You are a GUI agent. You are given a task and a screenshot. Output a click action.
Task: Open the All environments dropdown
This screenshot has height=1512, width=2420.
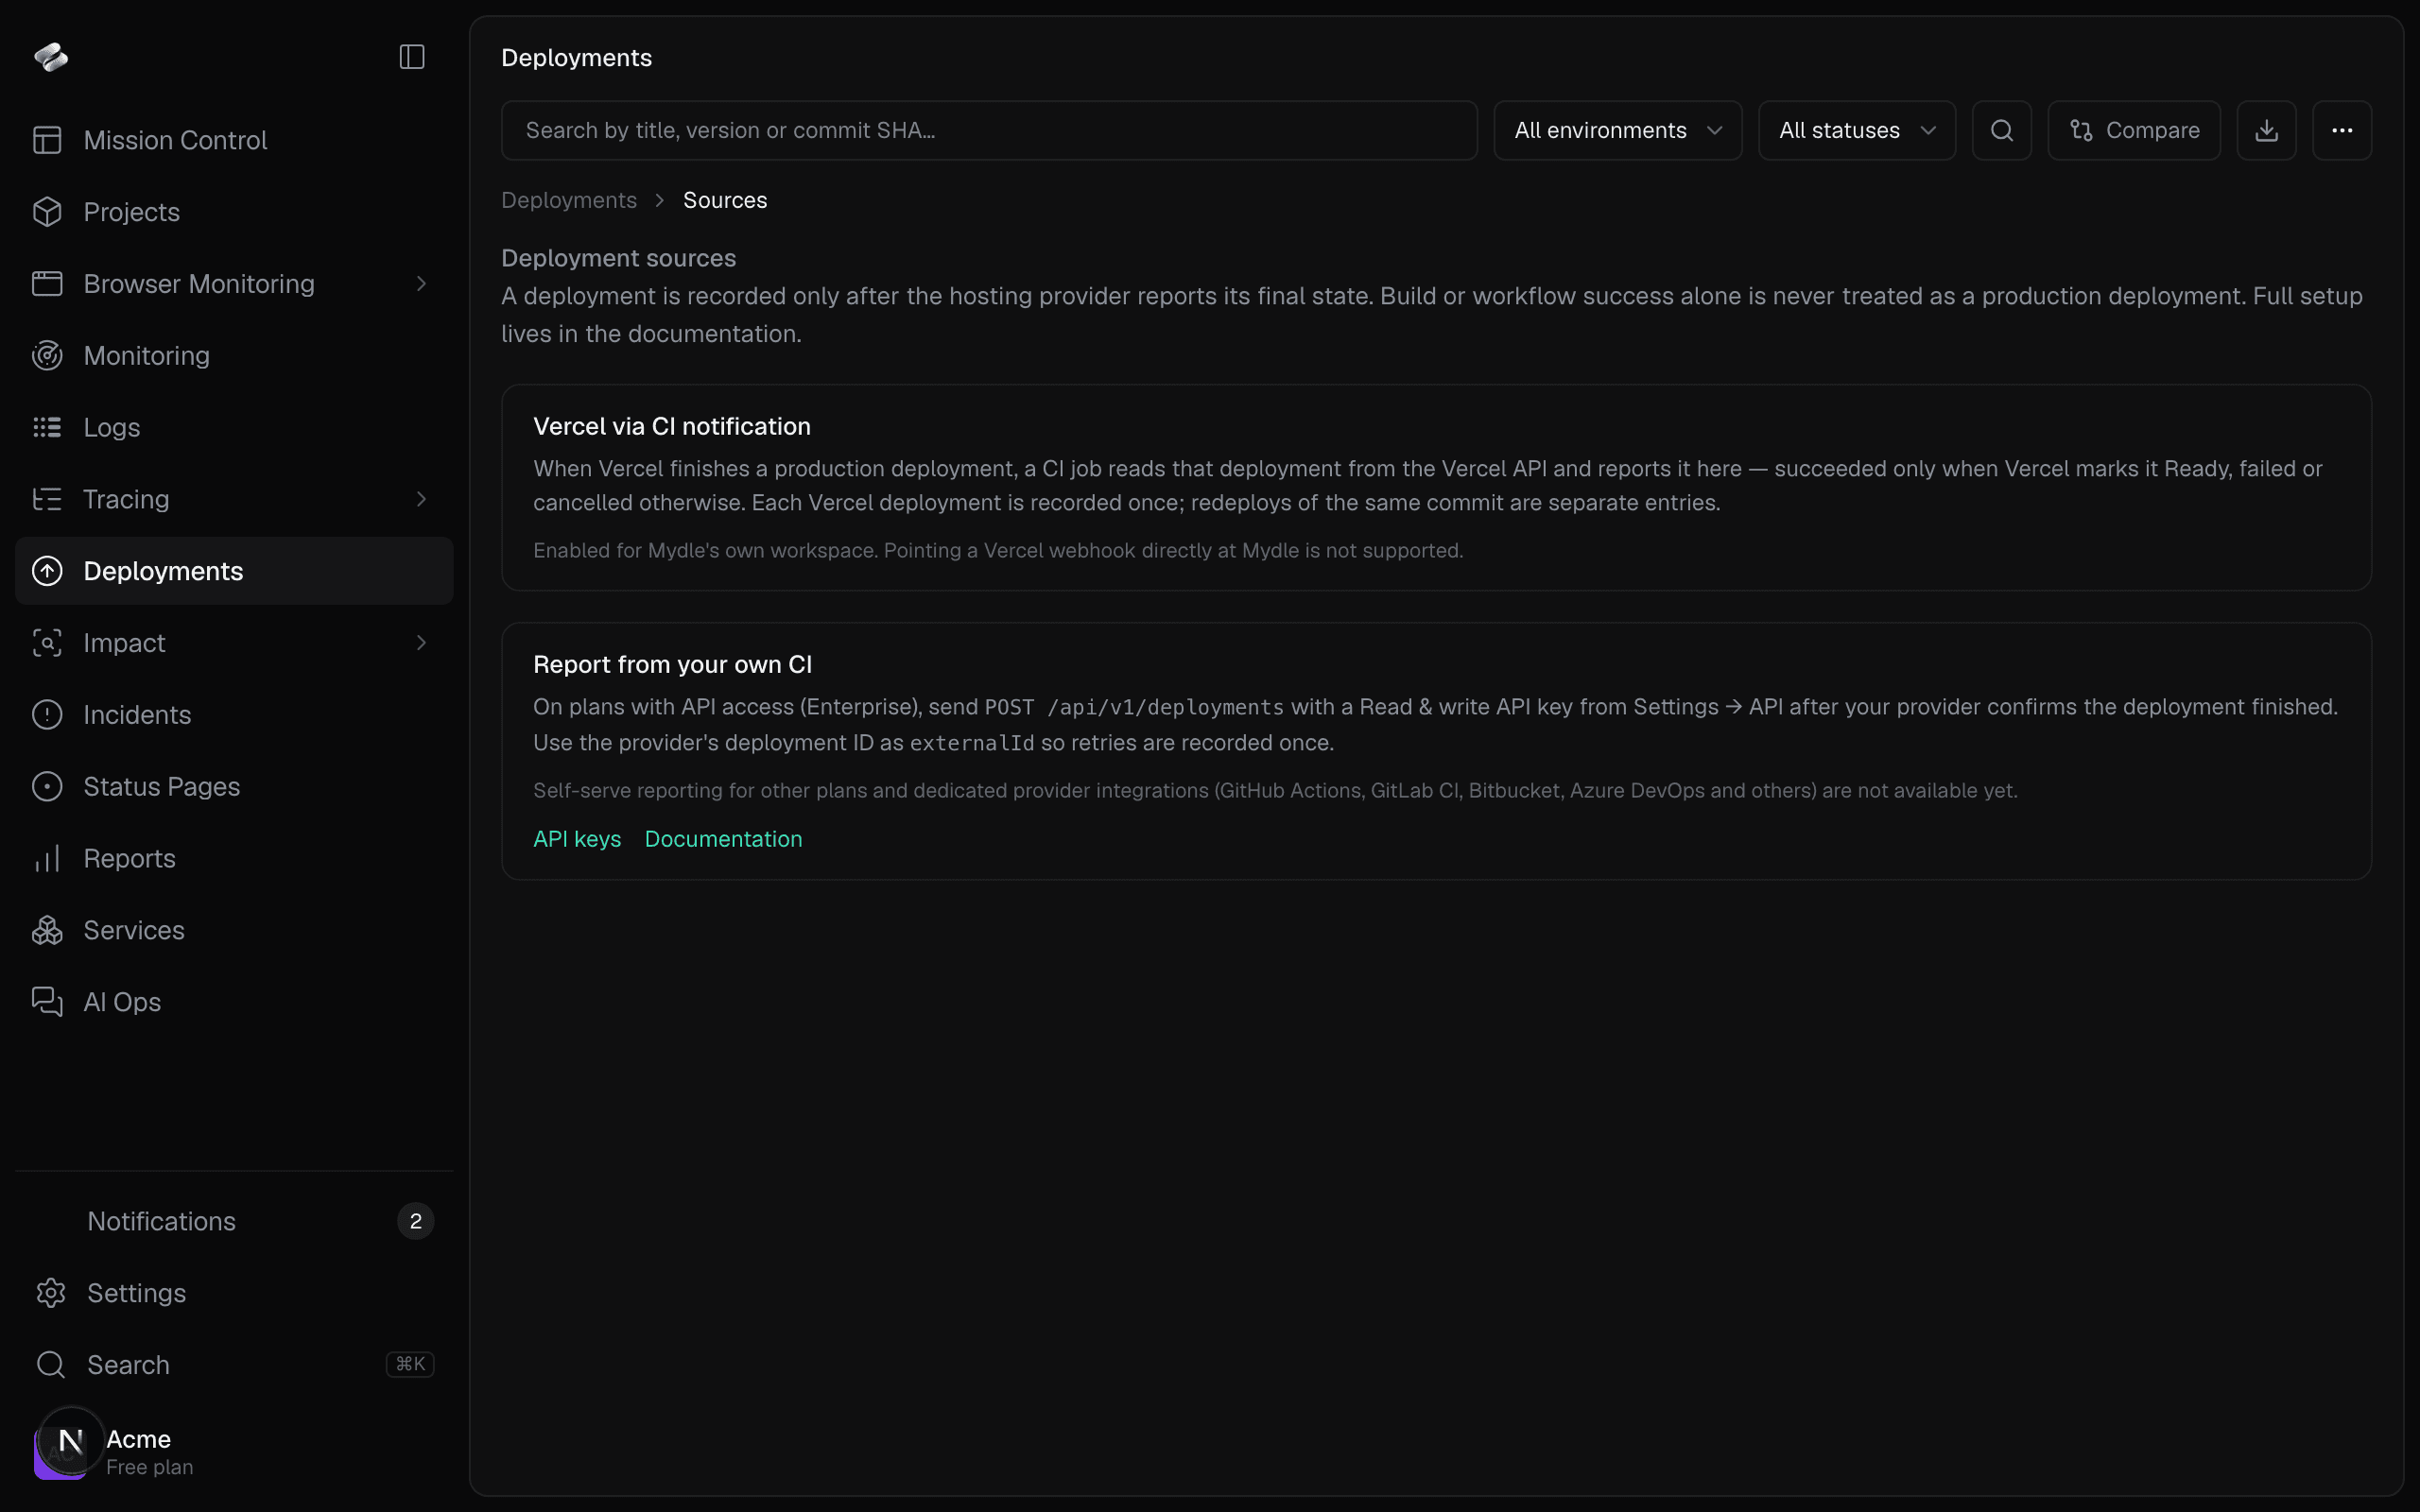(1618, 130)
